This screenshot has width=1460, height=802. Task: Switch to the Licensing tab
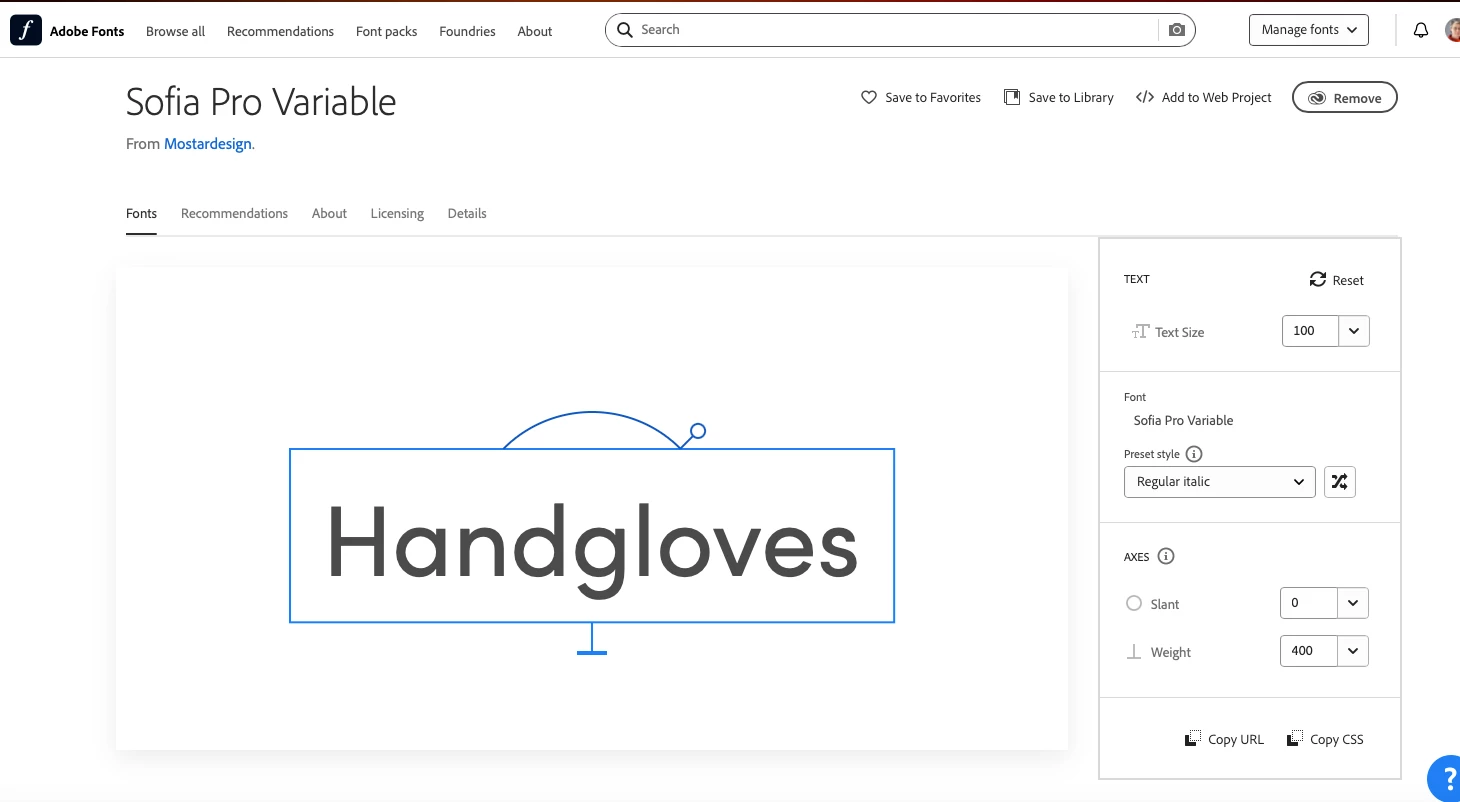coord(397,213)
